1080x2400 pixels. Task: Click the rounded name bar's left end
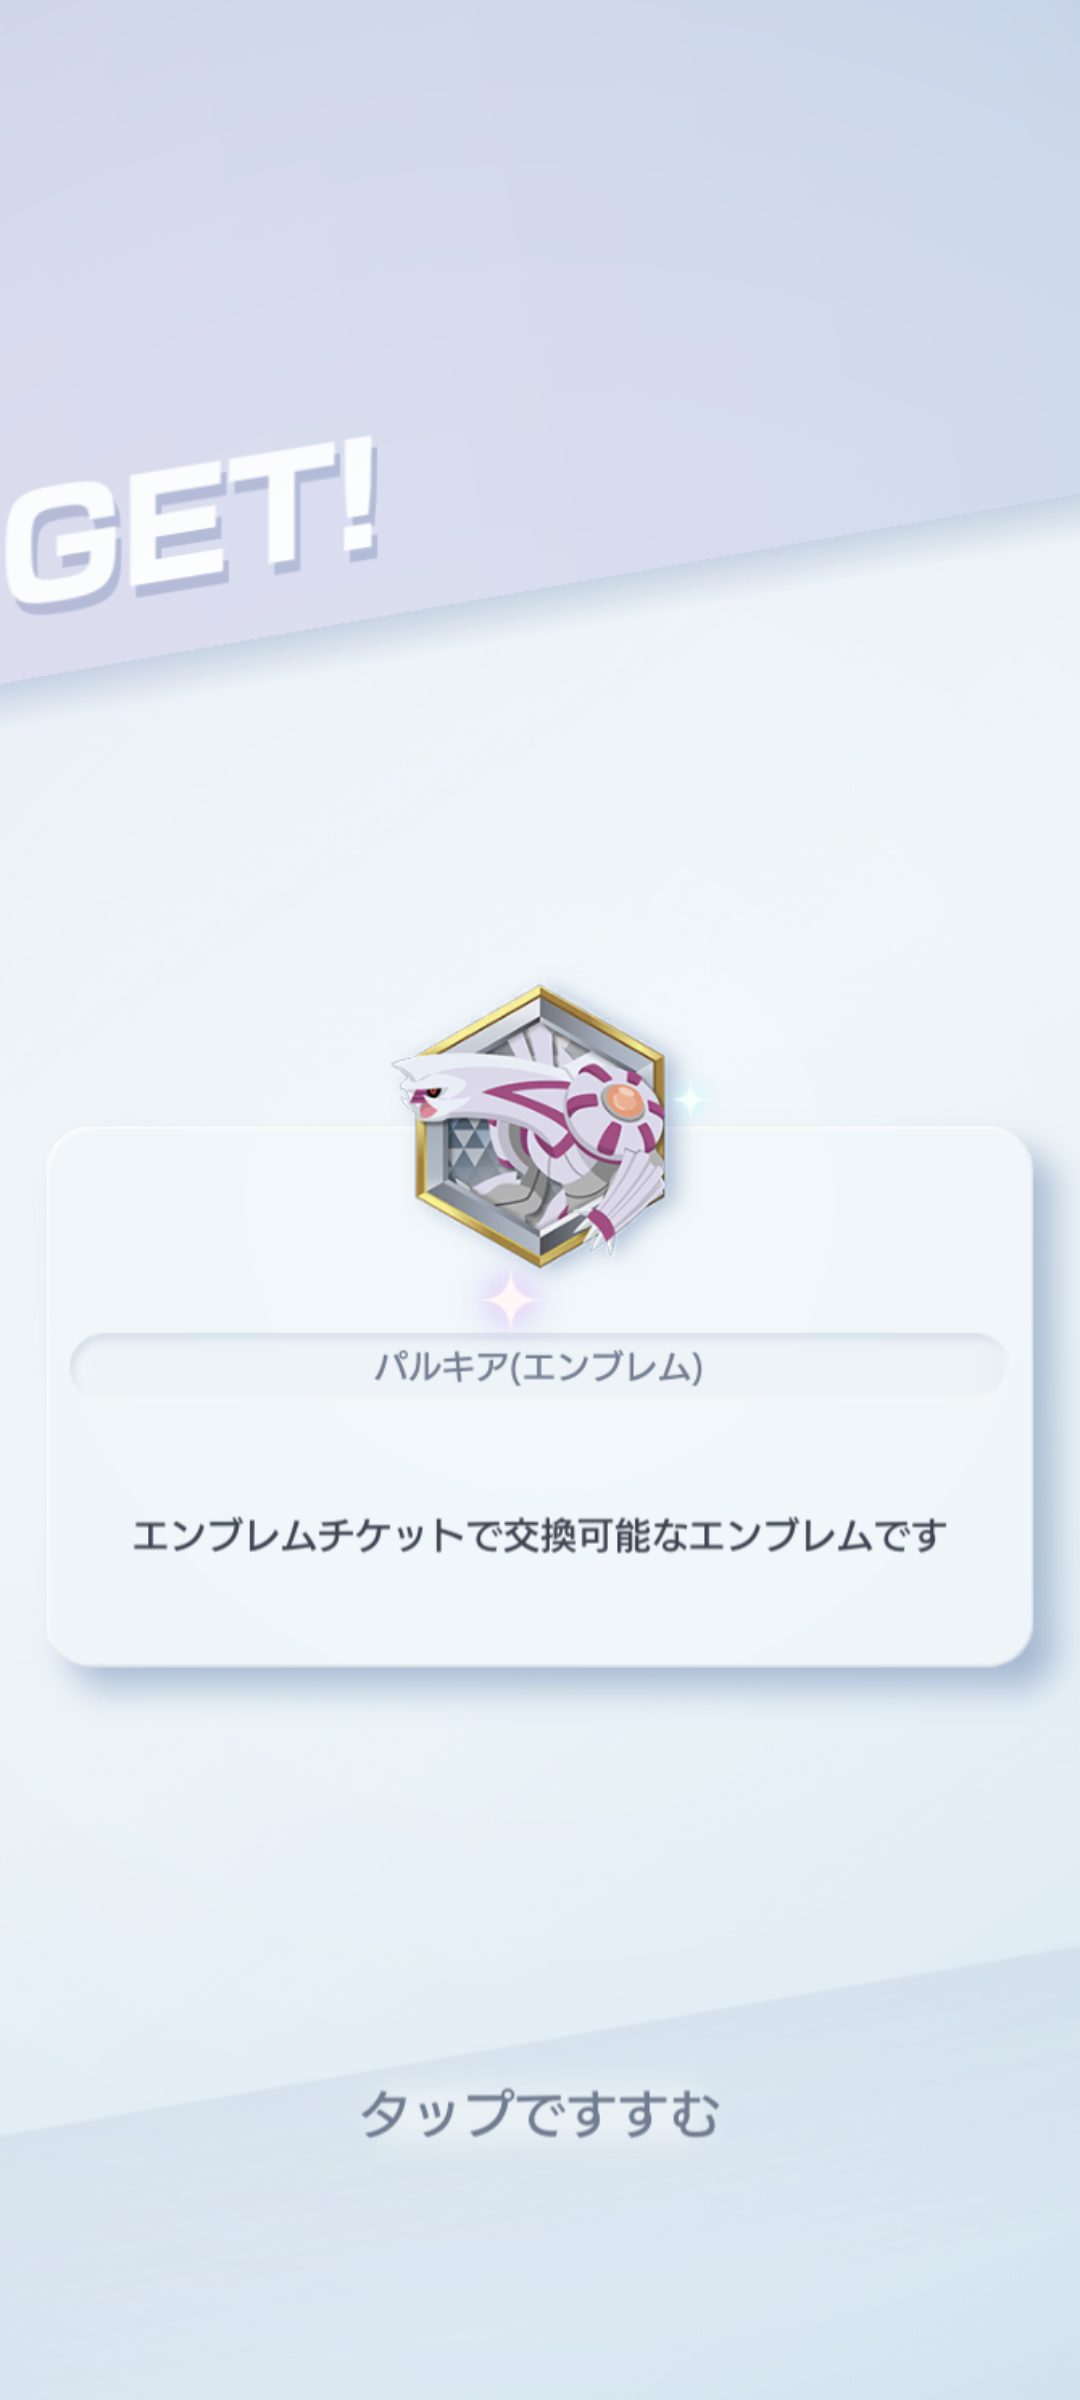pyautogui.click(x=100, y=1366)
